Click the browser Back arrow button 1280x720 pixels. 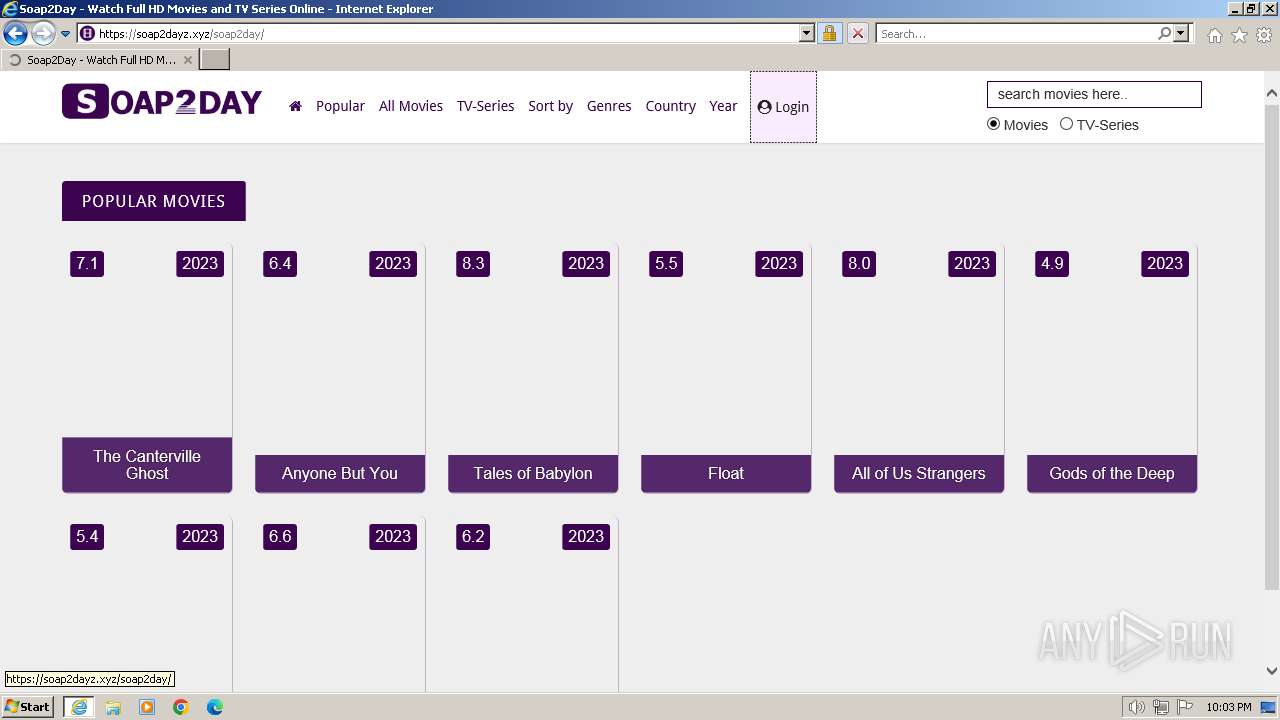click(x=15, y=34)
